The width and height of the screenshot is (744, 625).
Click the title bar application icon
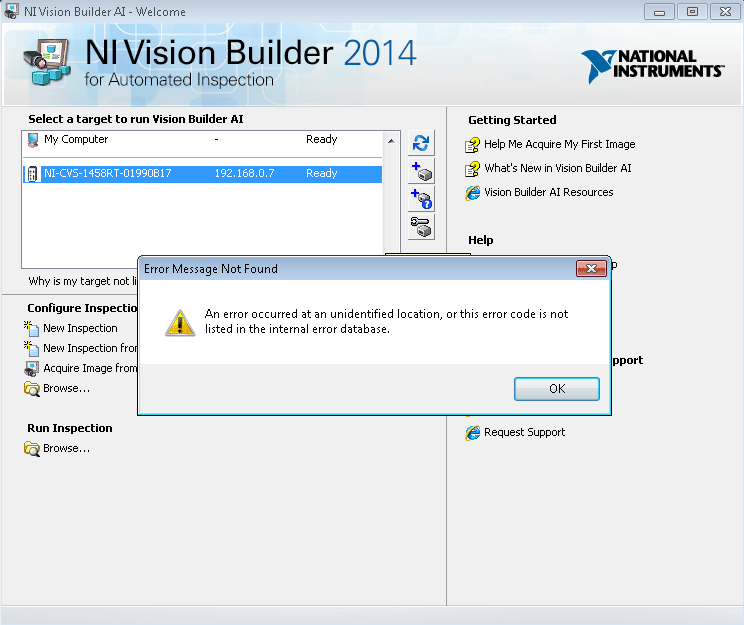pos(11,11)
